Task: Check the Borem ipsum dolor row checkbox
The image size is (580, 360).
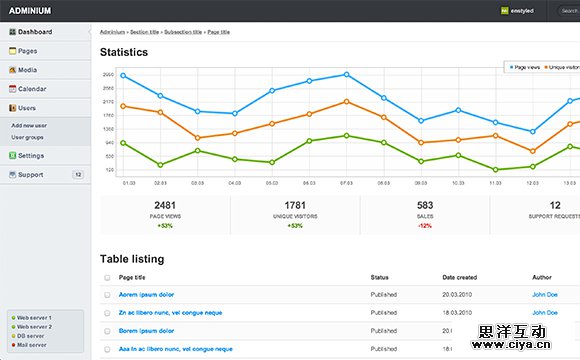Action: click(x=107, y=331)
